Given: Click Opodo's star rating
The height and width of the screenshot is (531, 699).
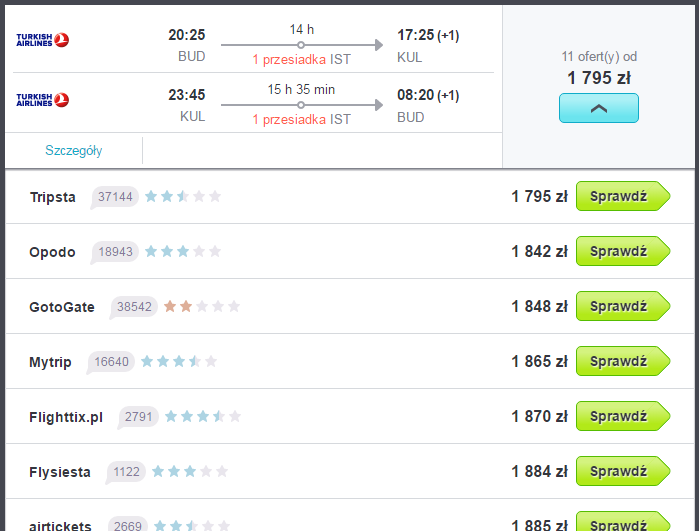Looking at the screenshot, I should pyautogui.click(x=183, y=251).
